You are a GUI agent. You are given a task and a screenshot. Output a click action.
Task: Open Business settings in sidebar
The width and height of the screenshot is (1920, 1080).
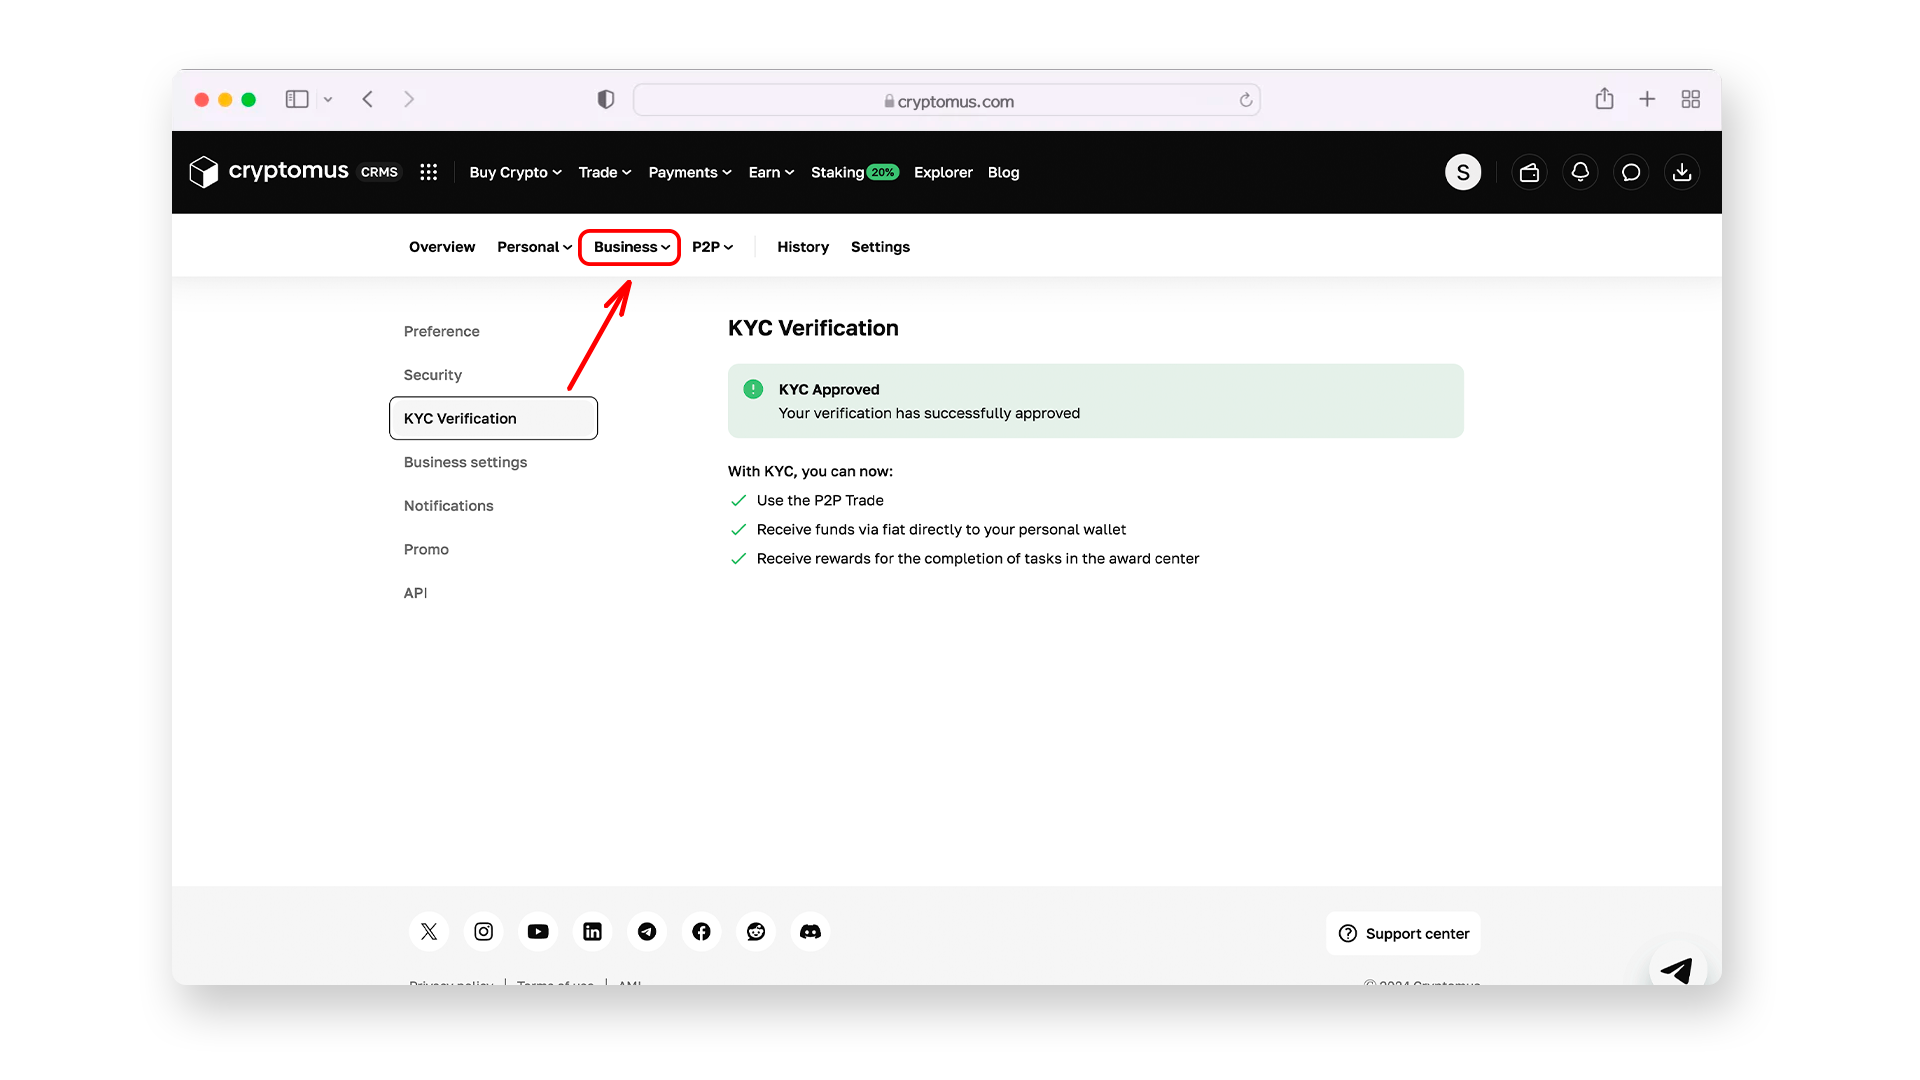point(465,462)
